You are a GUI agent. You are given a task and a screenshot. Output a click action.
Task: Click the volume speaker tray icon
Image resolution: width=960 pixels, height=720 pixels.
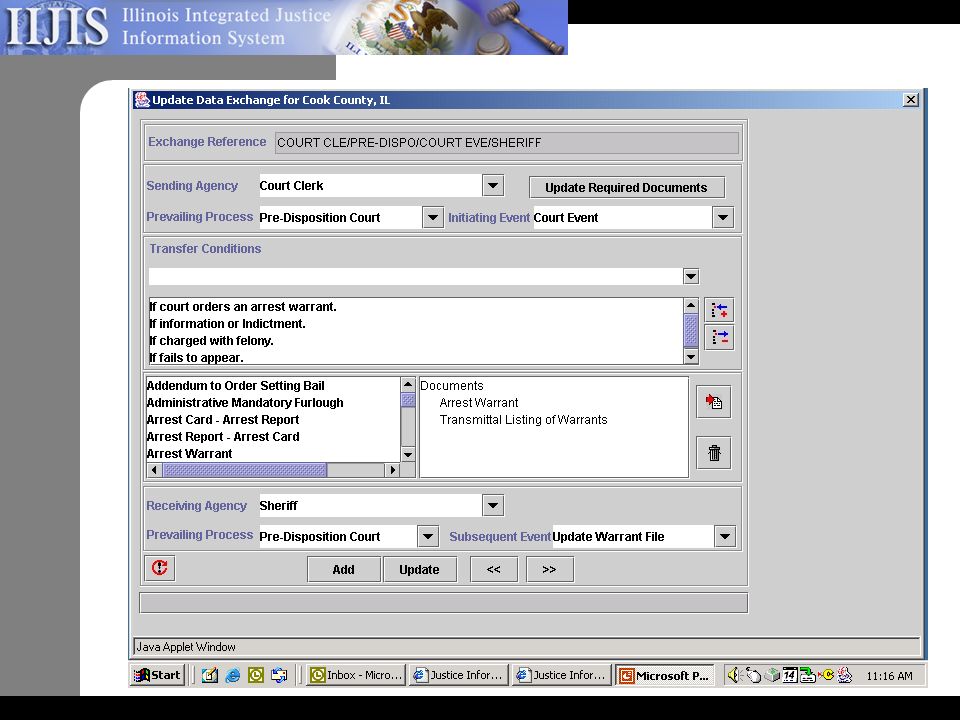coord(733,675)
